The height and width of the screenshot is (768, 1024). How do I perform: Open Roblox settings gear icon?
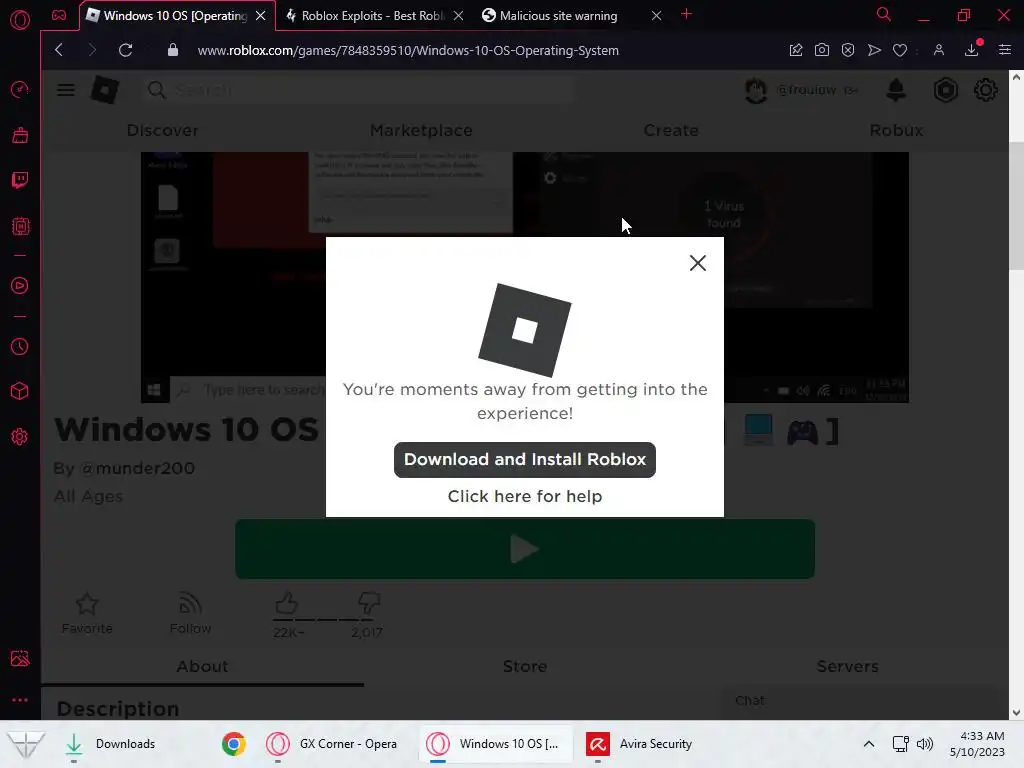[985, 90]
